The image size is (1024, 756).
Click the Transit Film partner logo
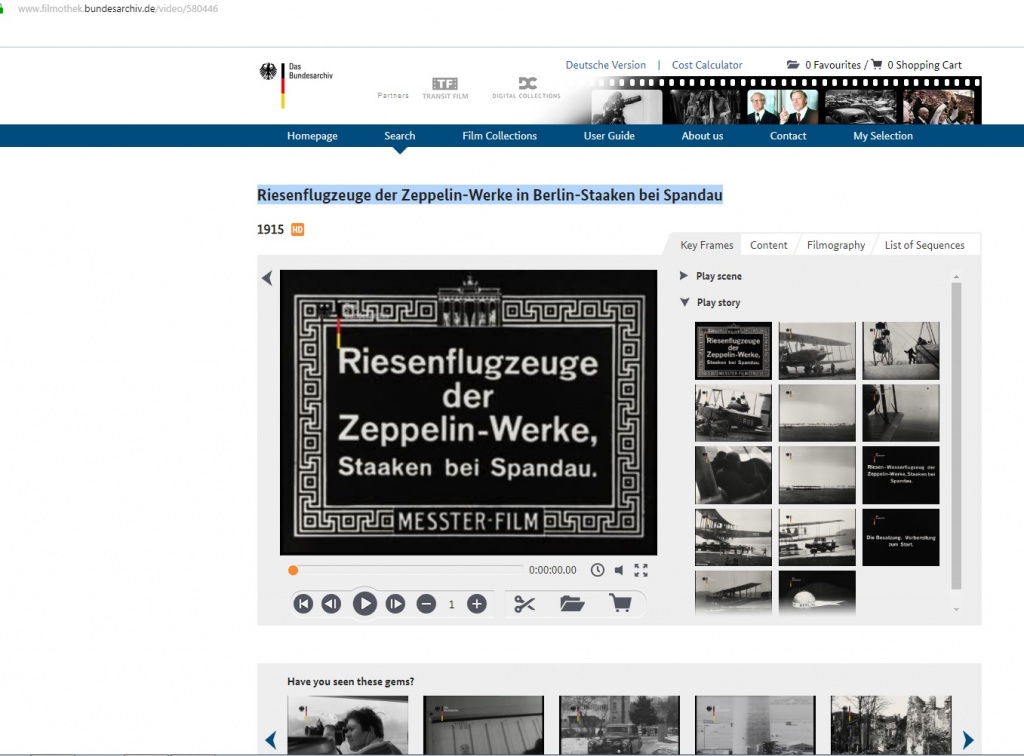pyautogui.click(x=445, y=88)
